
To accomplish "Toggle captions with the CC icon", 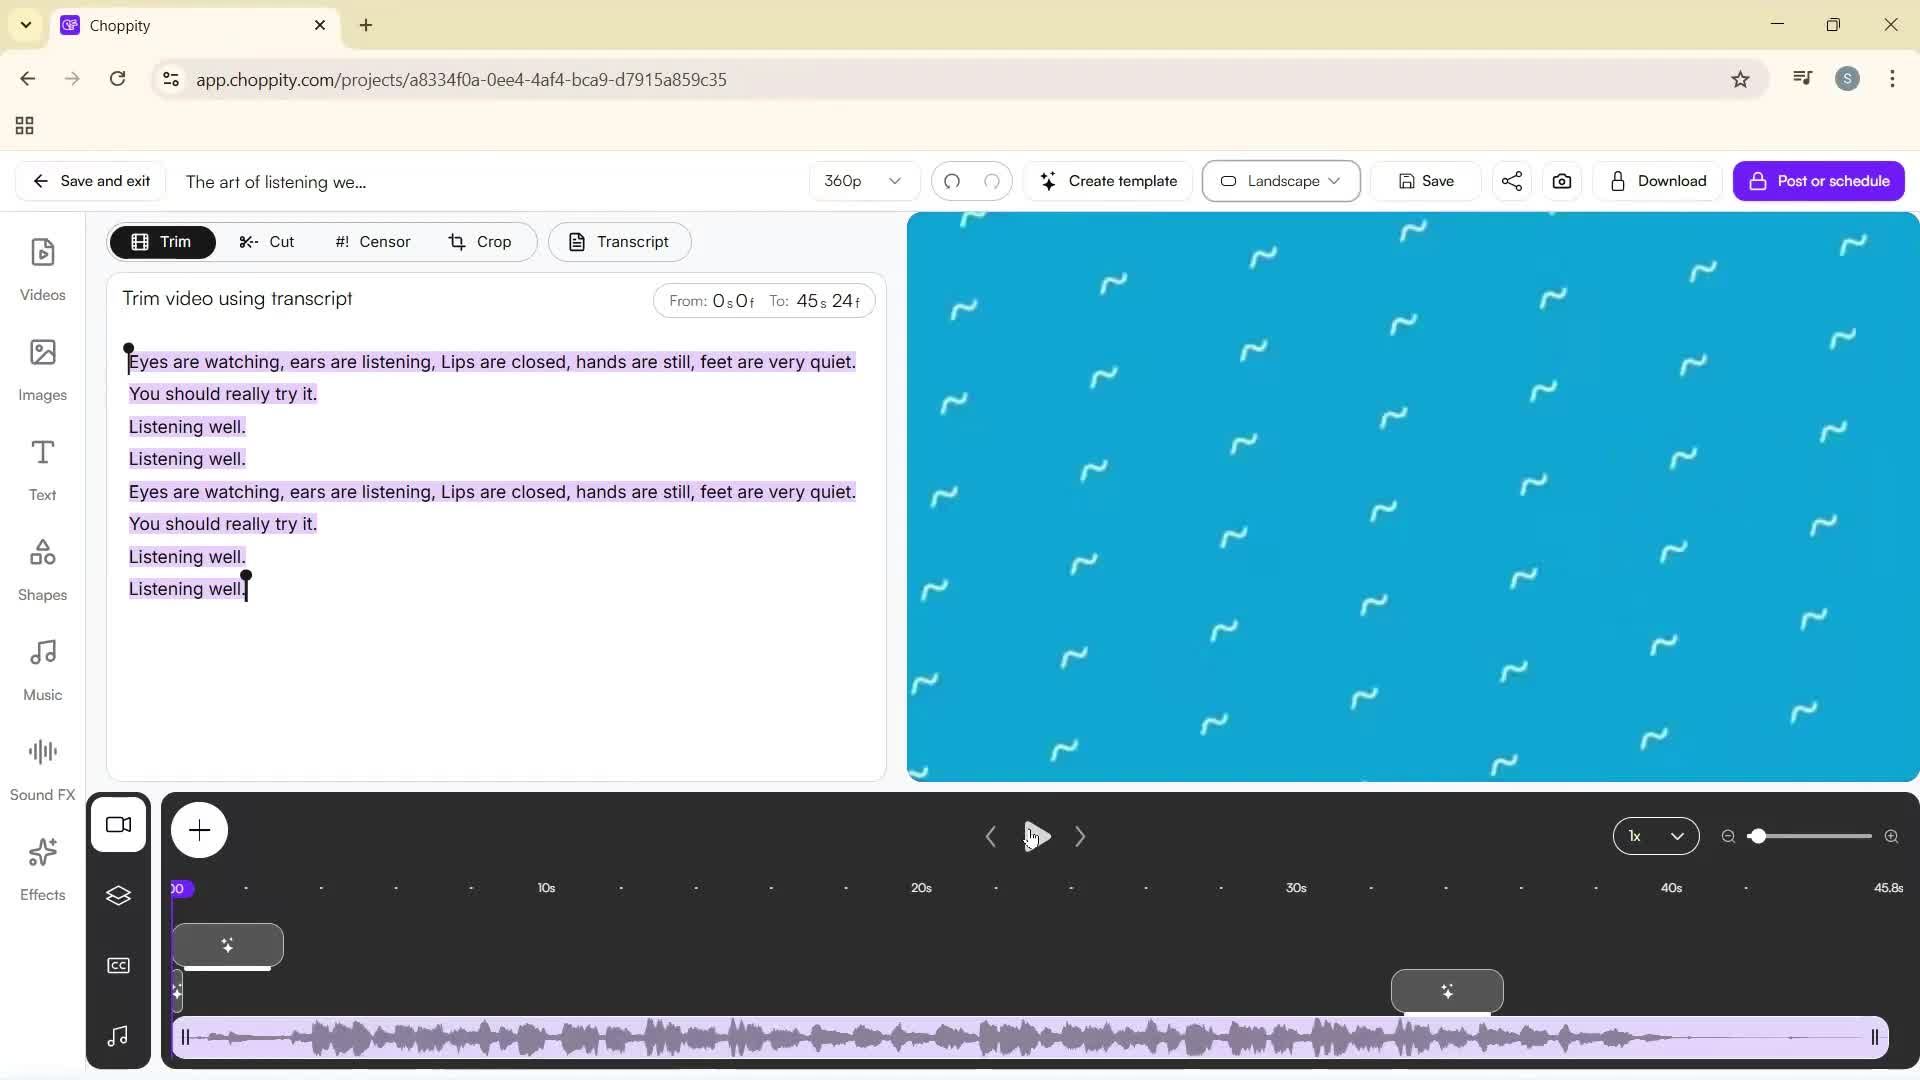I will (119, 965).
